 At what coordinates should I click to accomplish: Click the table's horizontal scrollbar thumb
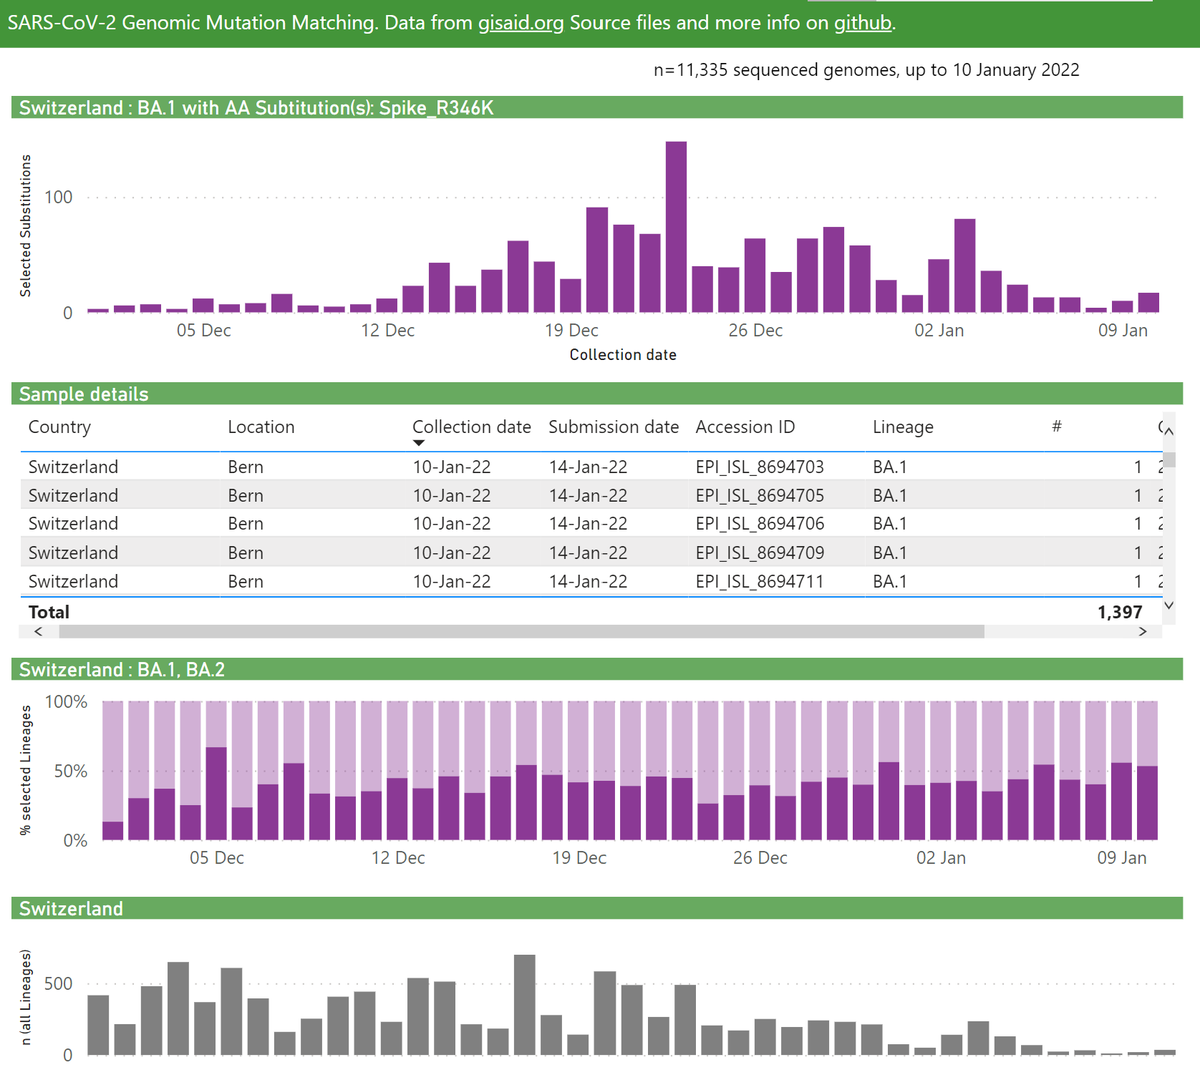(x=522, y=631)
